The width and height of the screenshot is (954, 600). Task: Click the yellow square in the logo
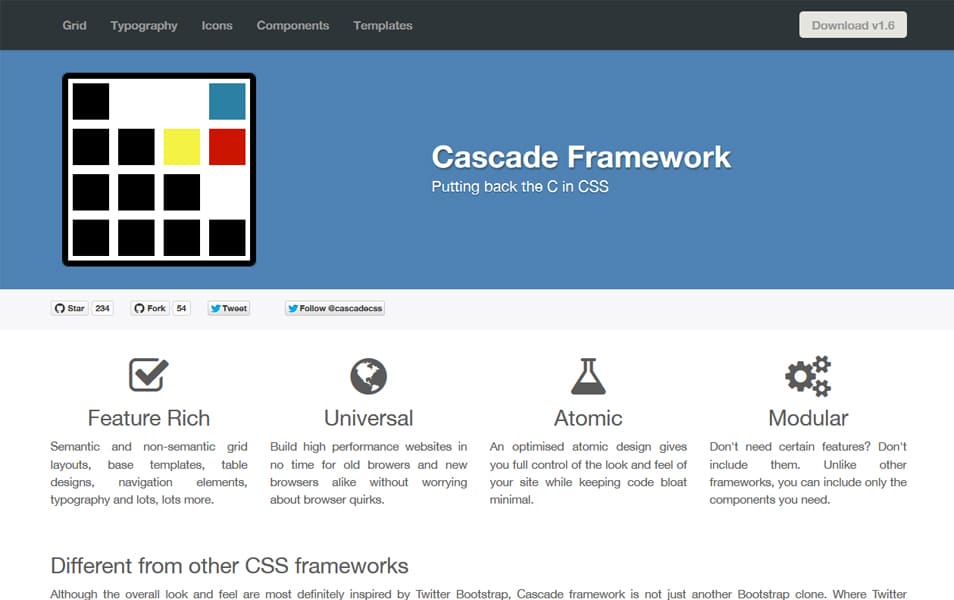pos(181,147)
